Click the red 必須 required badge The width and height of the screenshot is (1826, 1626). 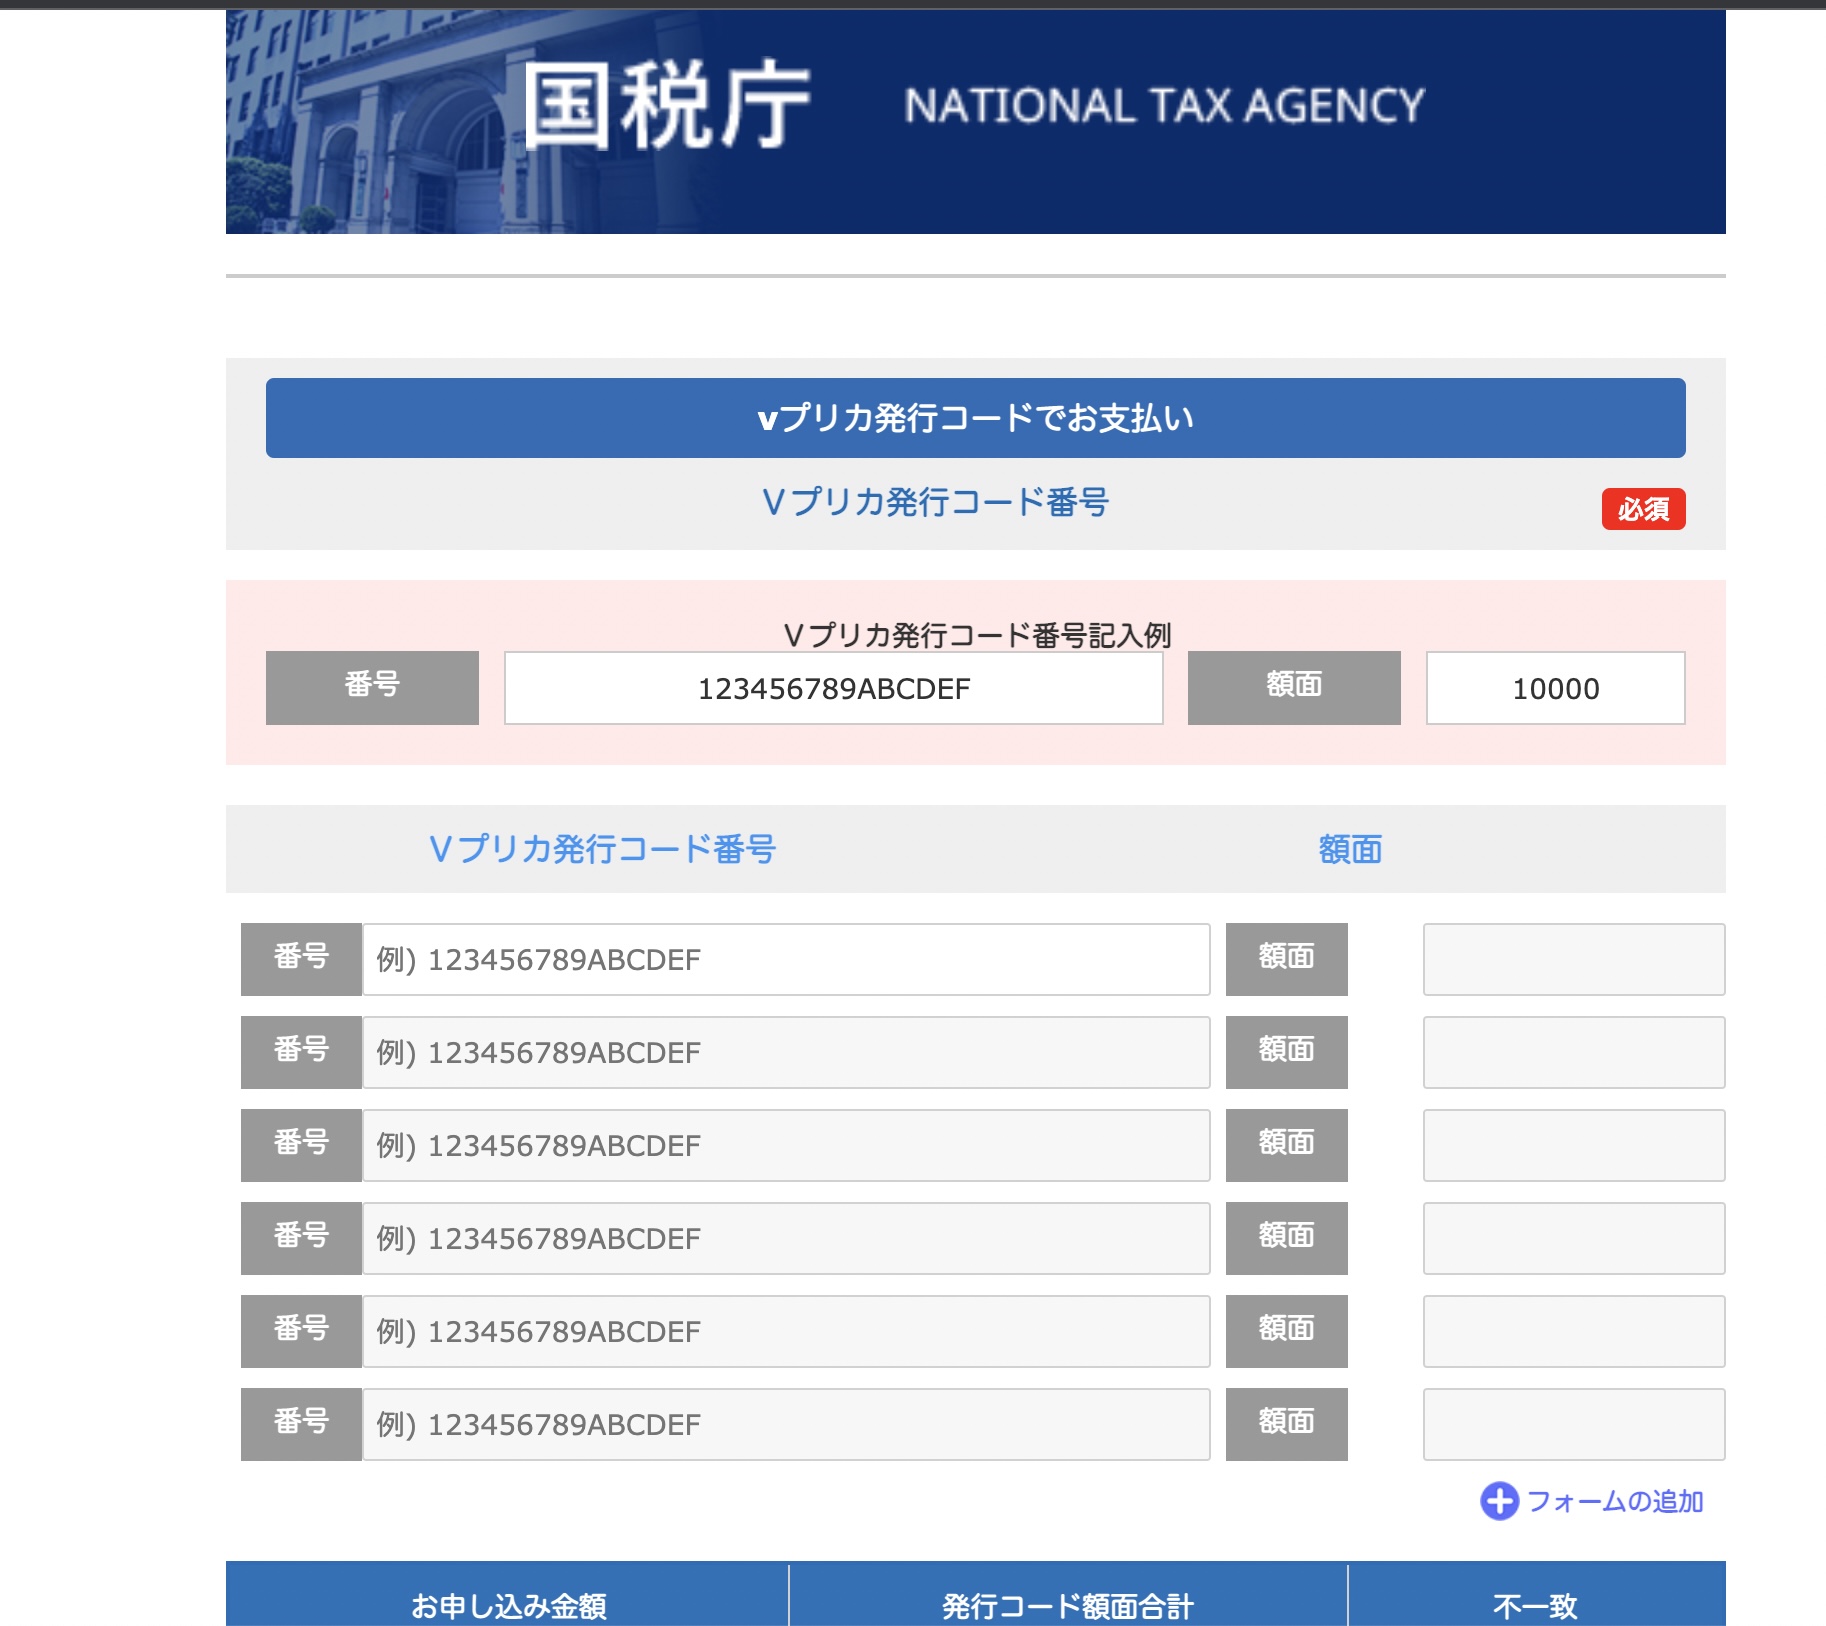[1643, 509]
